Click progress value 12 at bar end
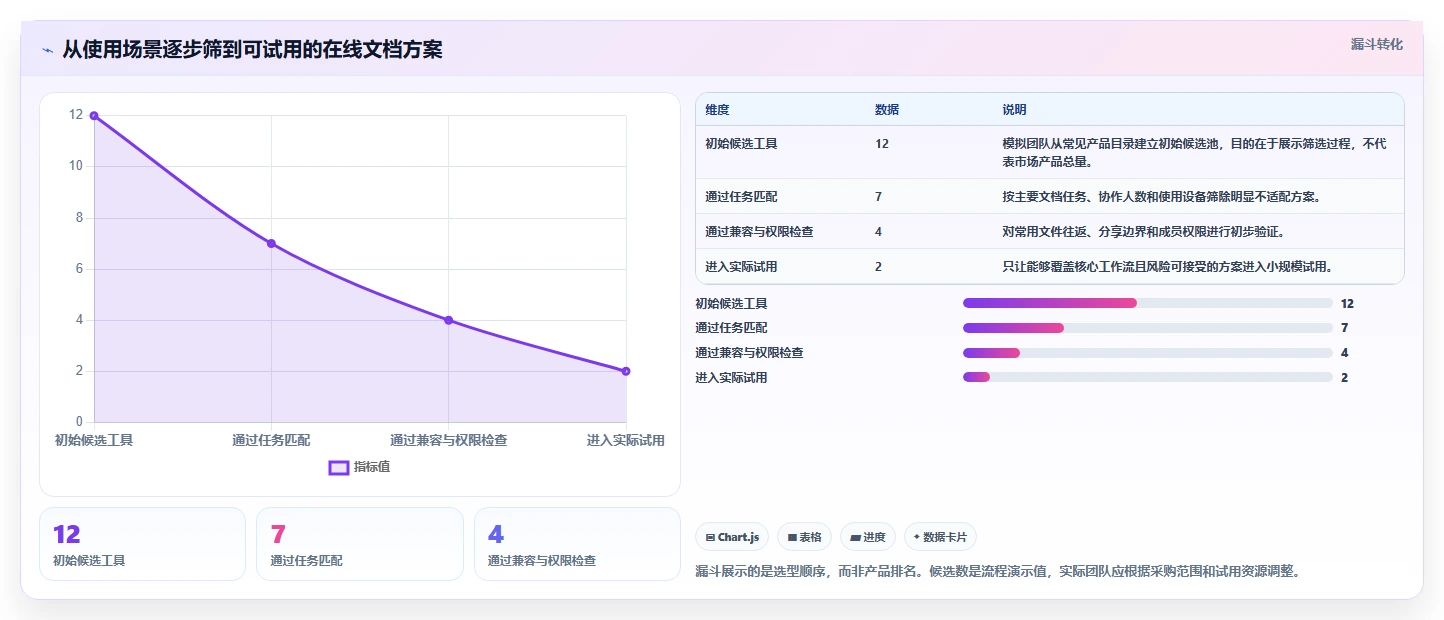The height and width of the screenshot is (620, 1444). 1347,303
